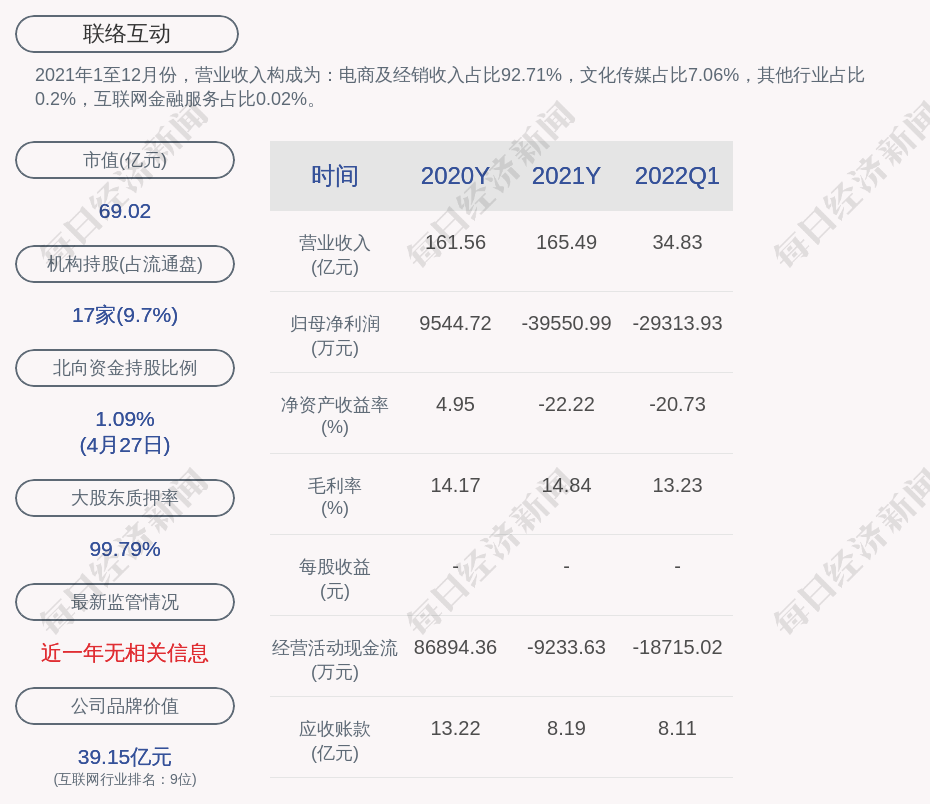Screen dimensions: 930x804
Task: Select gross margin value 14.17
Action: point(456,486)
